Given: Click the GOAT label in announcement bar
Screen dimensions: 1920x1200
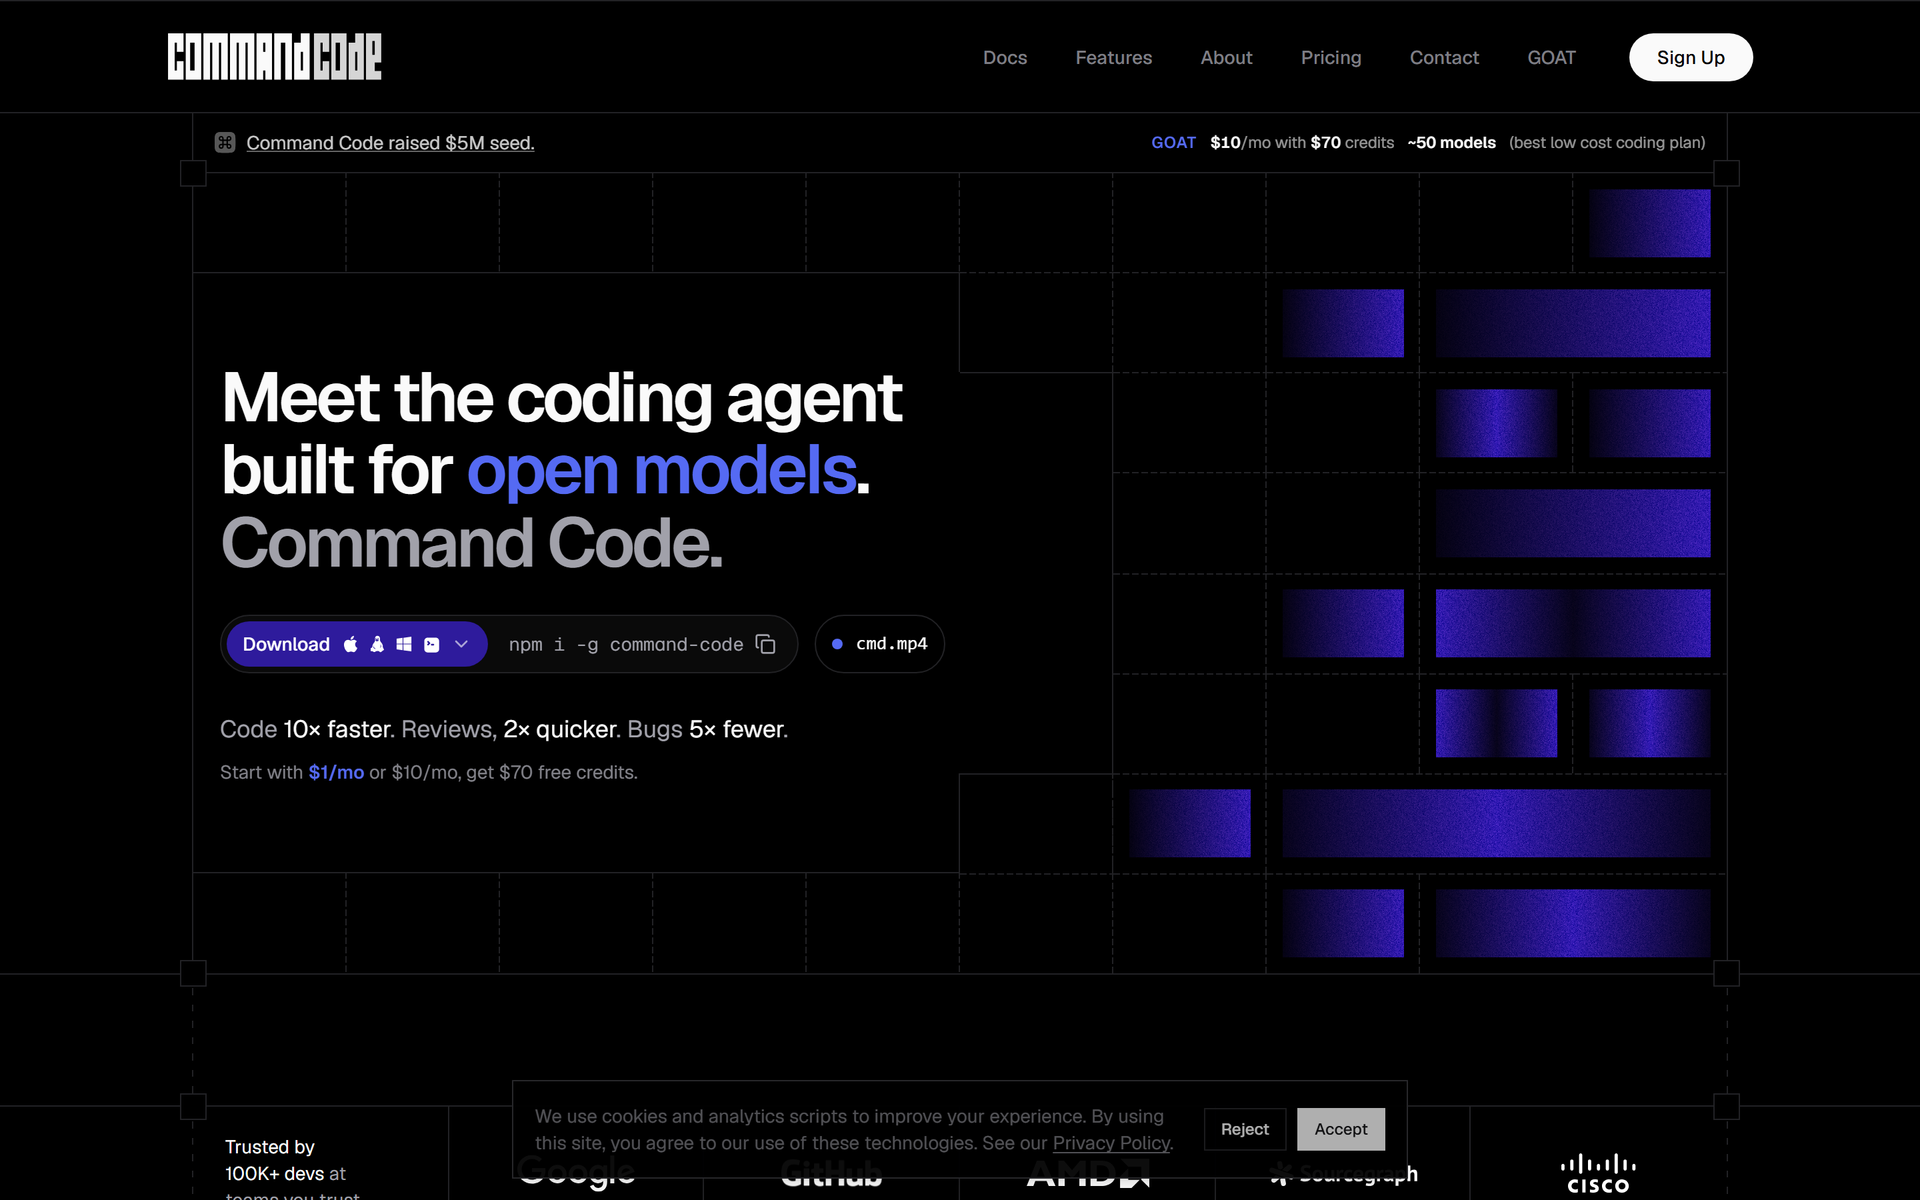Looking at the screenshot, I should point(1173,143).
